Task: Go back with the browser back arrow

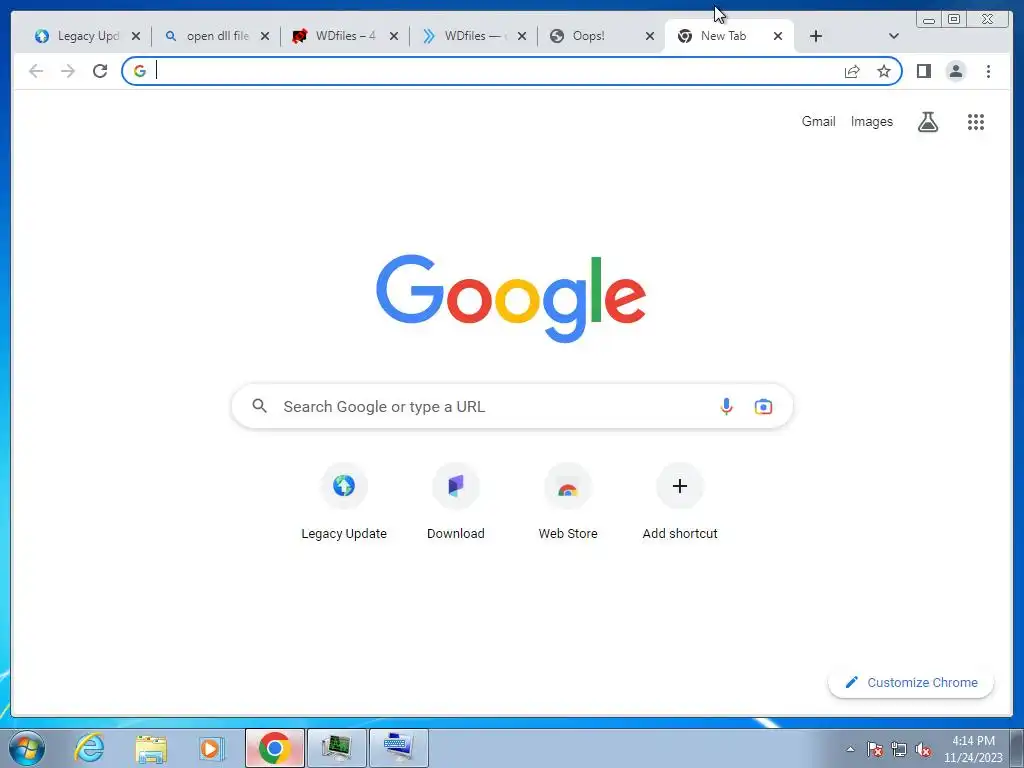Action: (36, 71)
